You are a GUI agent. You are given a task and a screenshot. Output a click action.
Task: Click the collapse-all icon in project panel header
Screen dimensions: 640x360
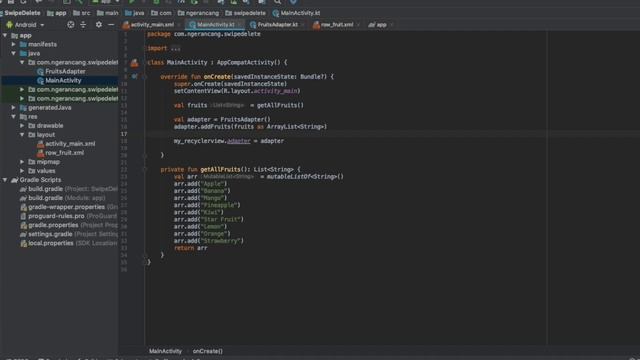[x=83, y=25]
